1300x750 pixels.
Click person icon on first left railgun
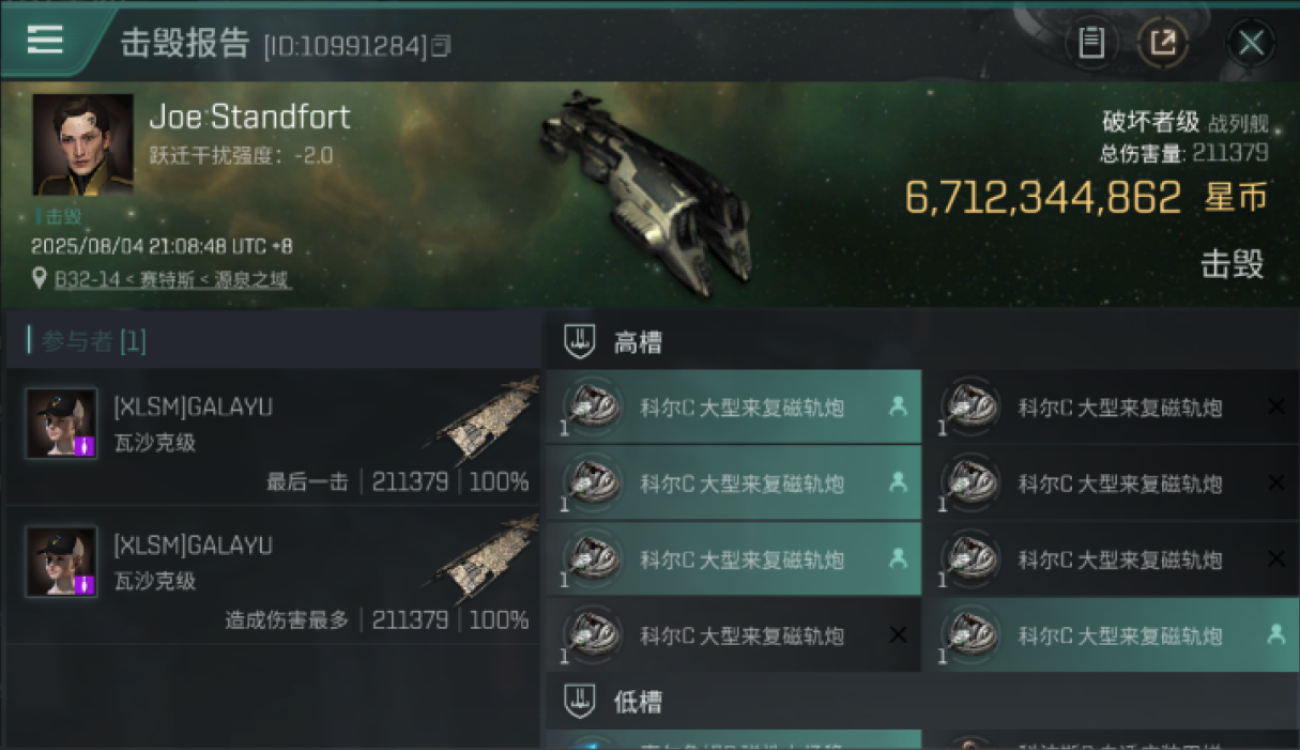click(898, 406)
